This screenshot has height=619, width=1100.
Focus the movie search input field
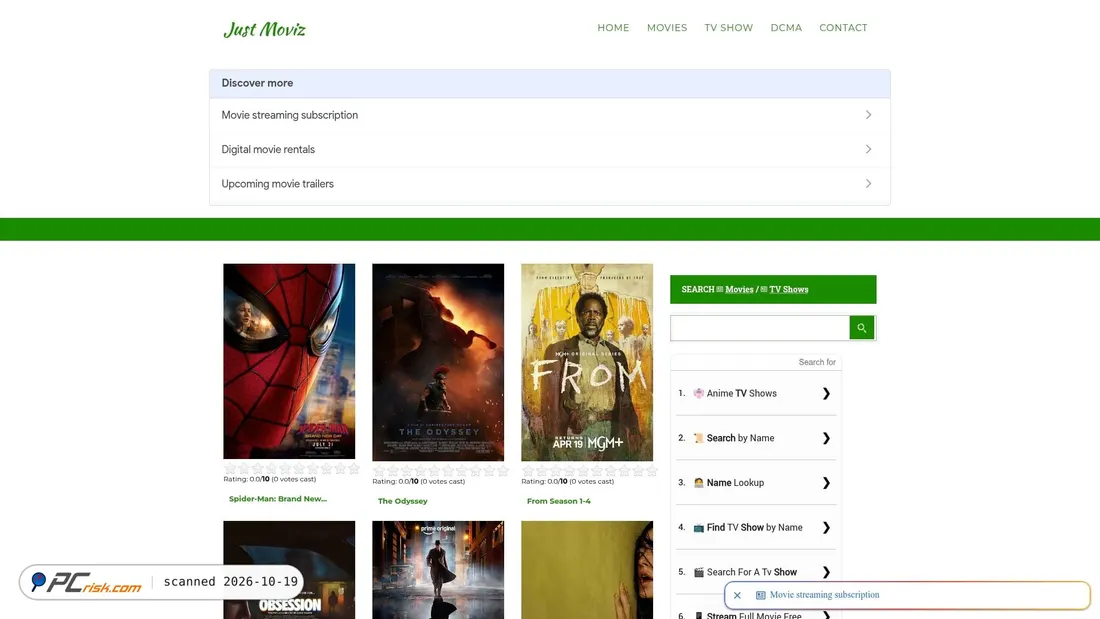pos(760,328)
